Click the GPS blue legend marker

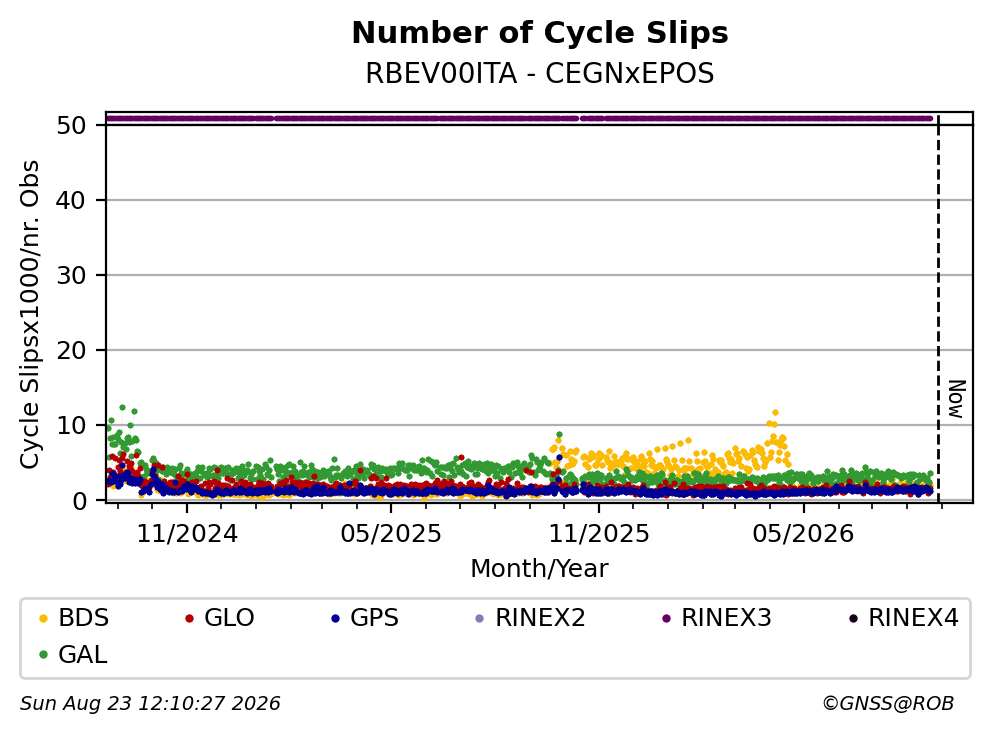coord(335,618)
